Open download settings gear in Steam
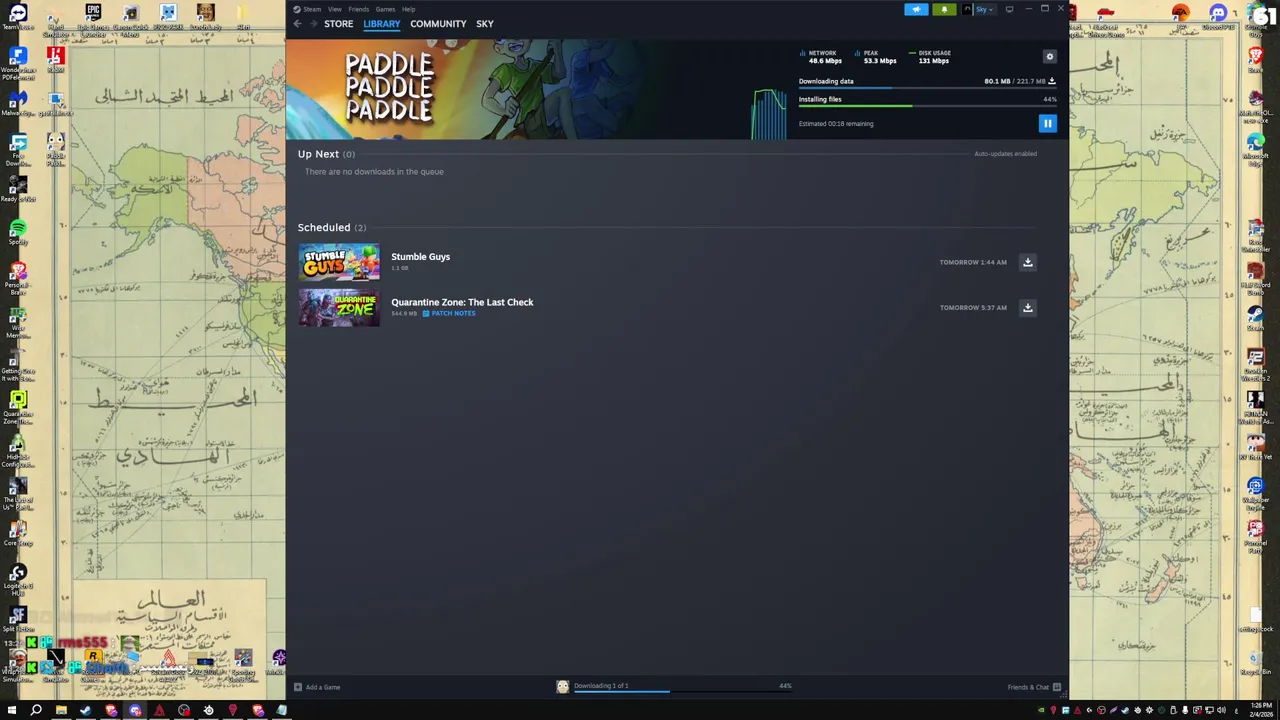This screenshot has height=720, width=1280. coord(1049,57)
